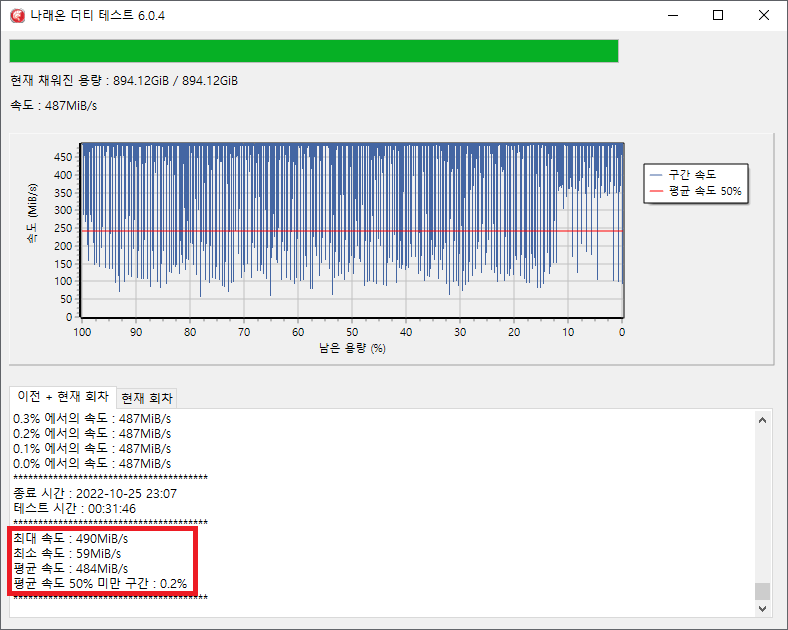
Task: Click the 구간 속도 legend entry
Action: 683,174
